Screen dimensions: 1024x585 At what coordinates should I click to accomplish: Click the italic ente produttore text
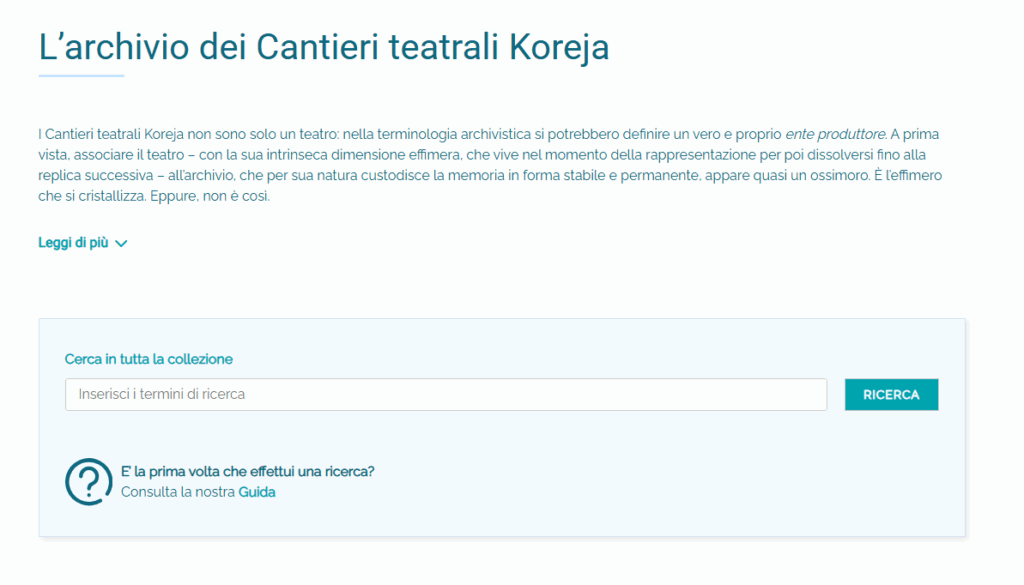[x=835, y=134]
